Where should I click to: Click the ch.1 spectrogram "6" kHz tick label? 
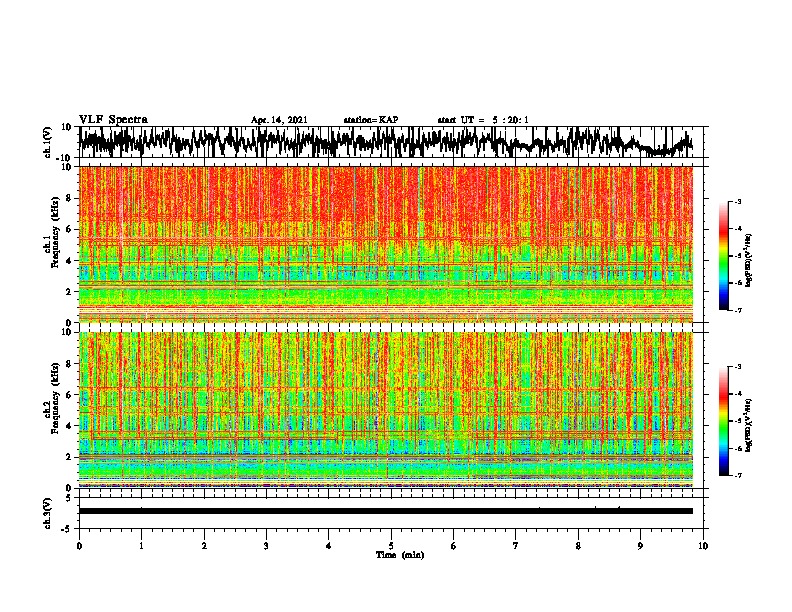[69, 229]
